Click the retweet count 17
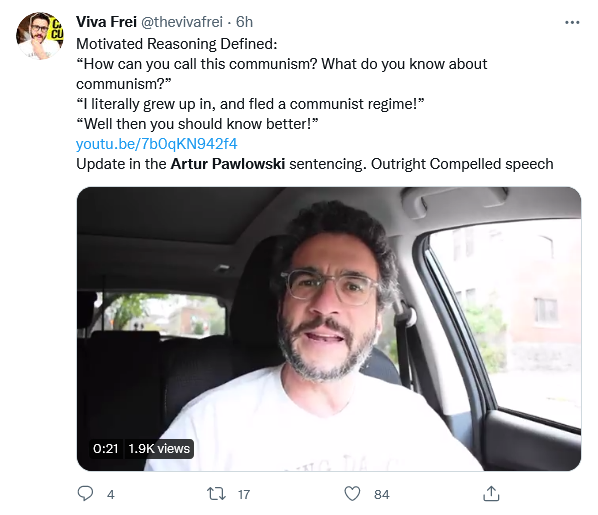The height and width of the screenshot is (515, 598). click(244, 494)
